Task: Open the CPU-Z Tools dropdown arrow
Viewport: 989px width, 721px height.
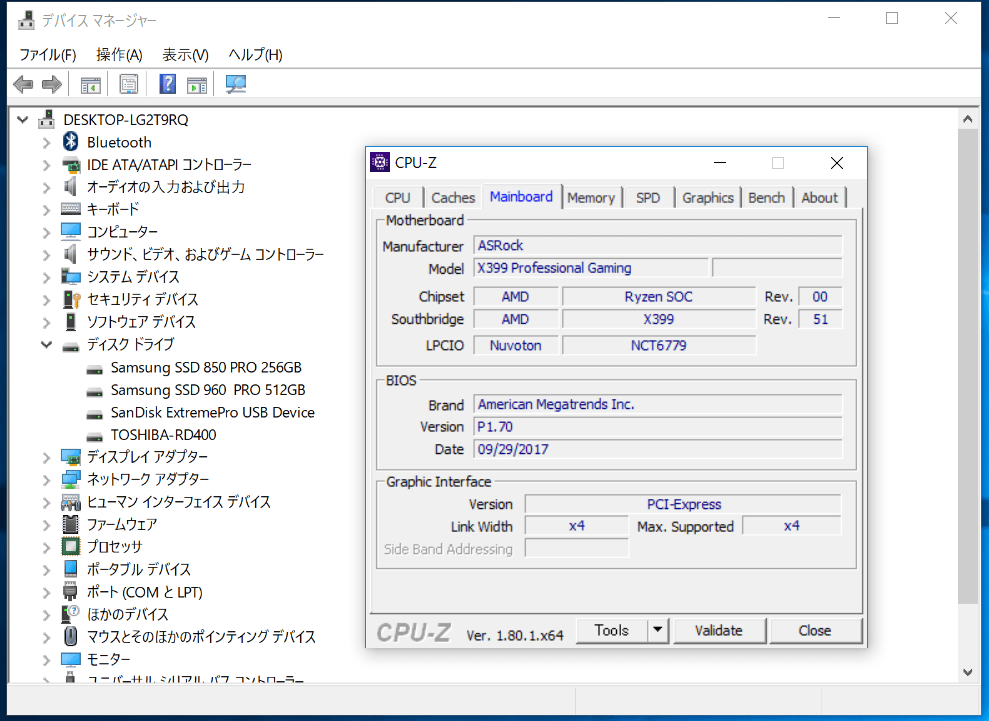Action: coord(657,630)
